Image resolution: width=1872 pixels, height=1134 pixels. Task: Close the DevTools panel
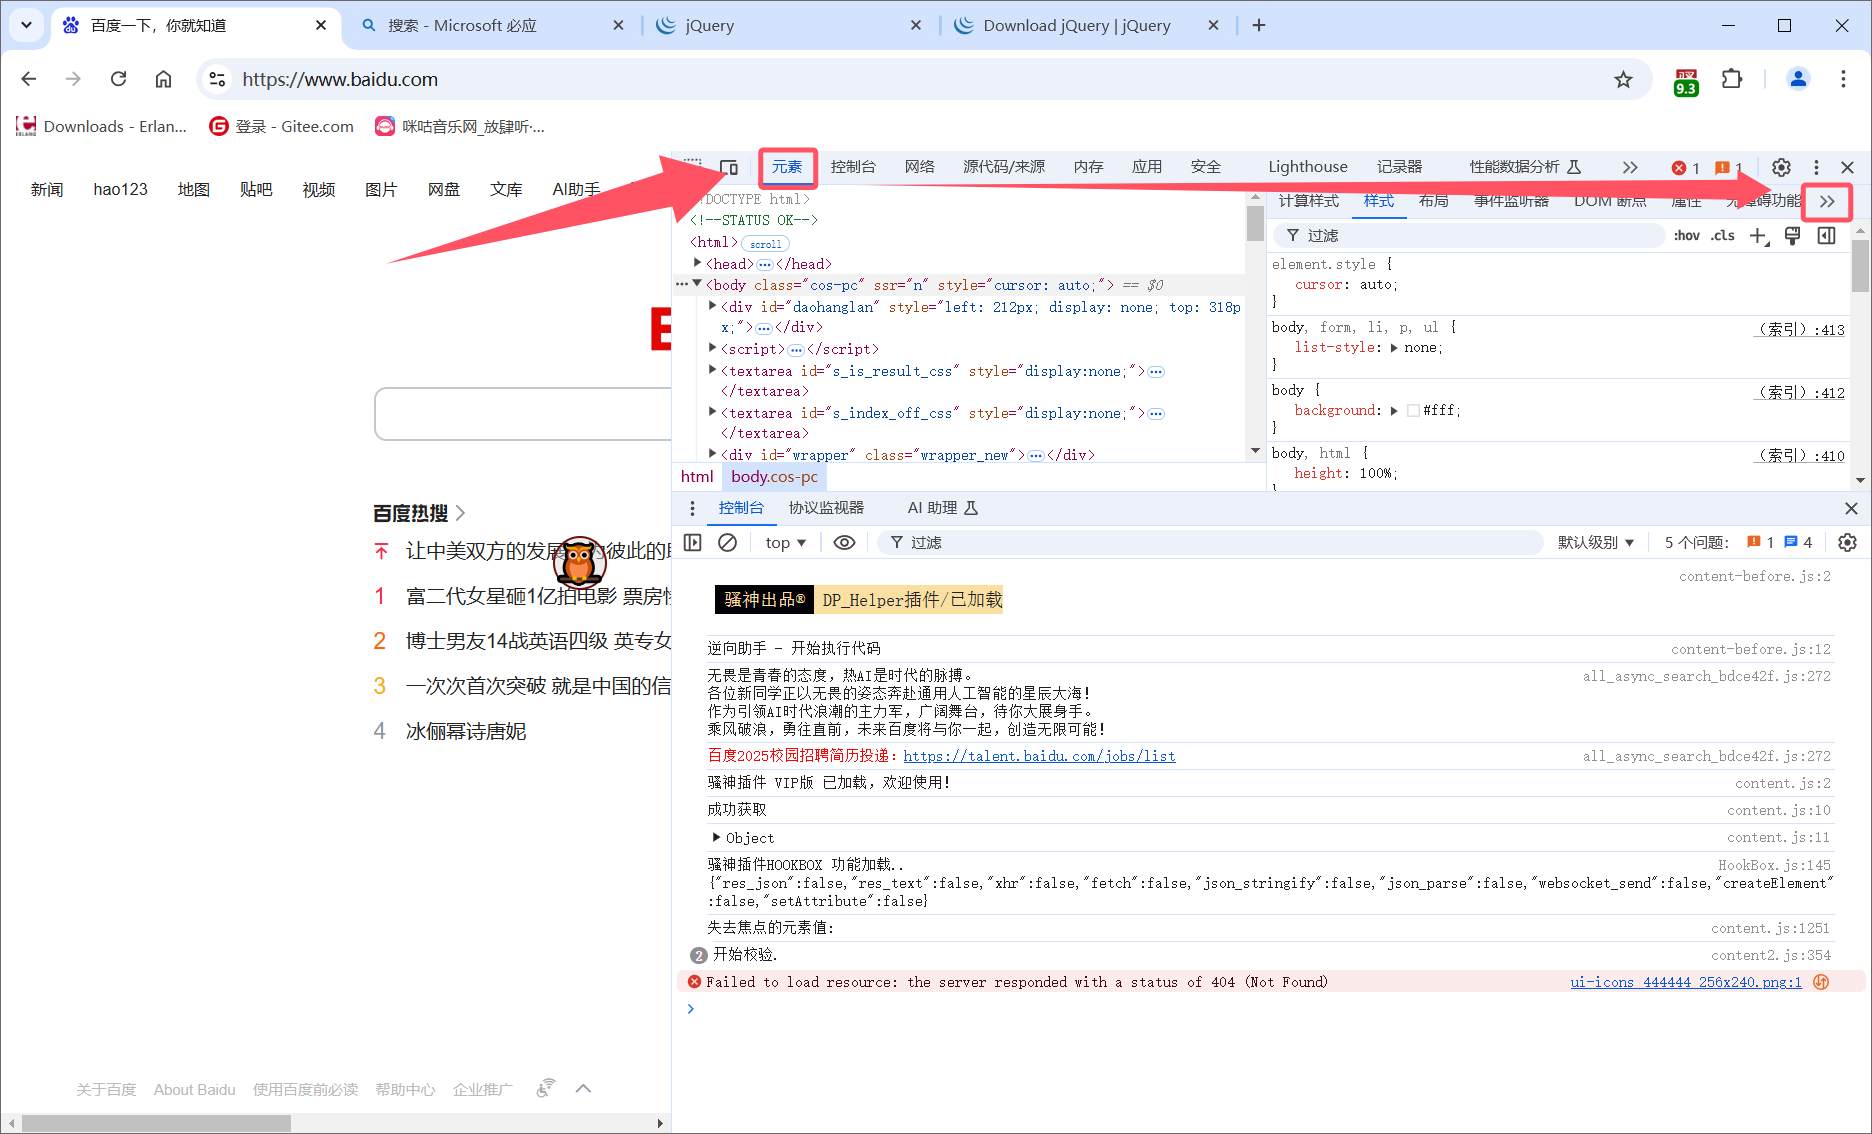pyautogui.click(x=1848, y=167)
